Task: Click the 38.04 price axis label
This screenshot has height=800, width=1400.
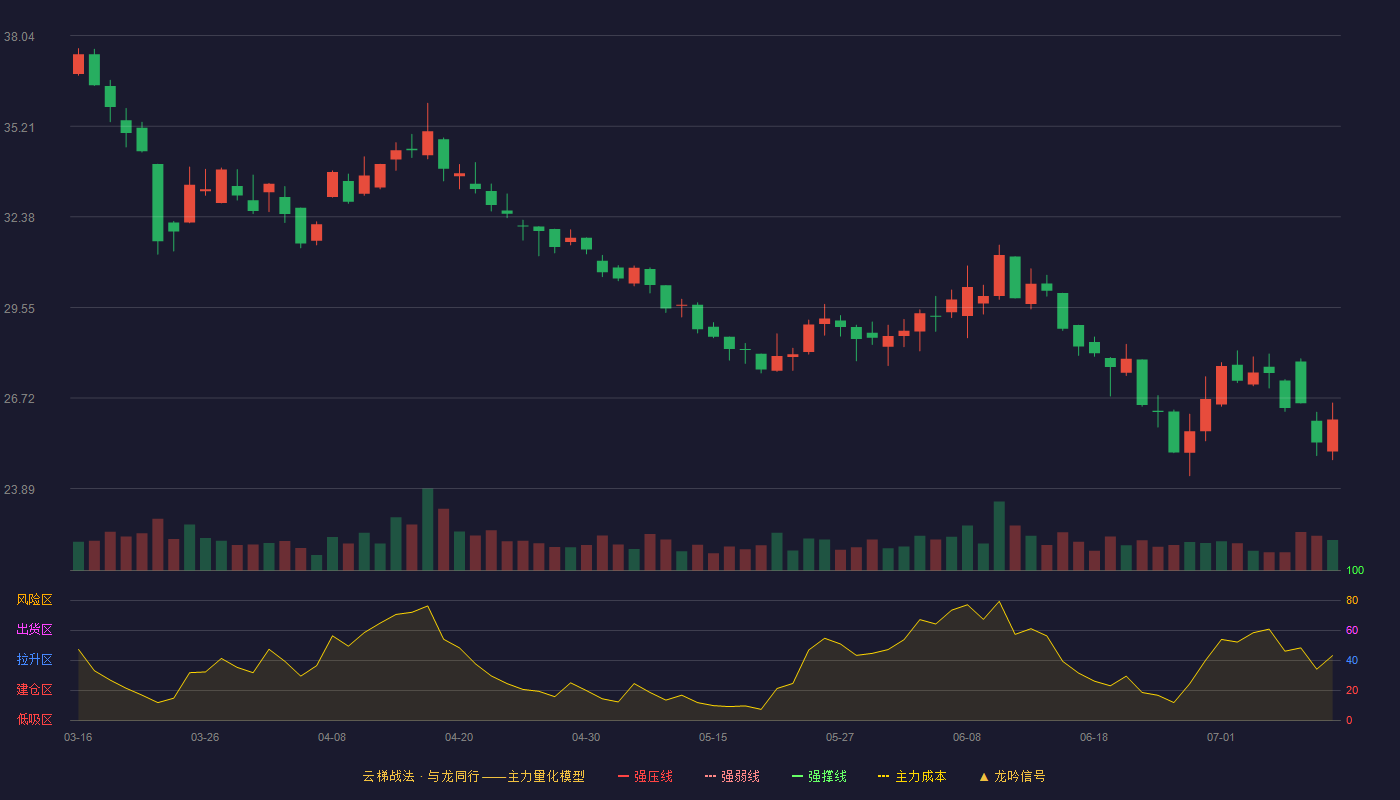Action: click(19, 37)
